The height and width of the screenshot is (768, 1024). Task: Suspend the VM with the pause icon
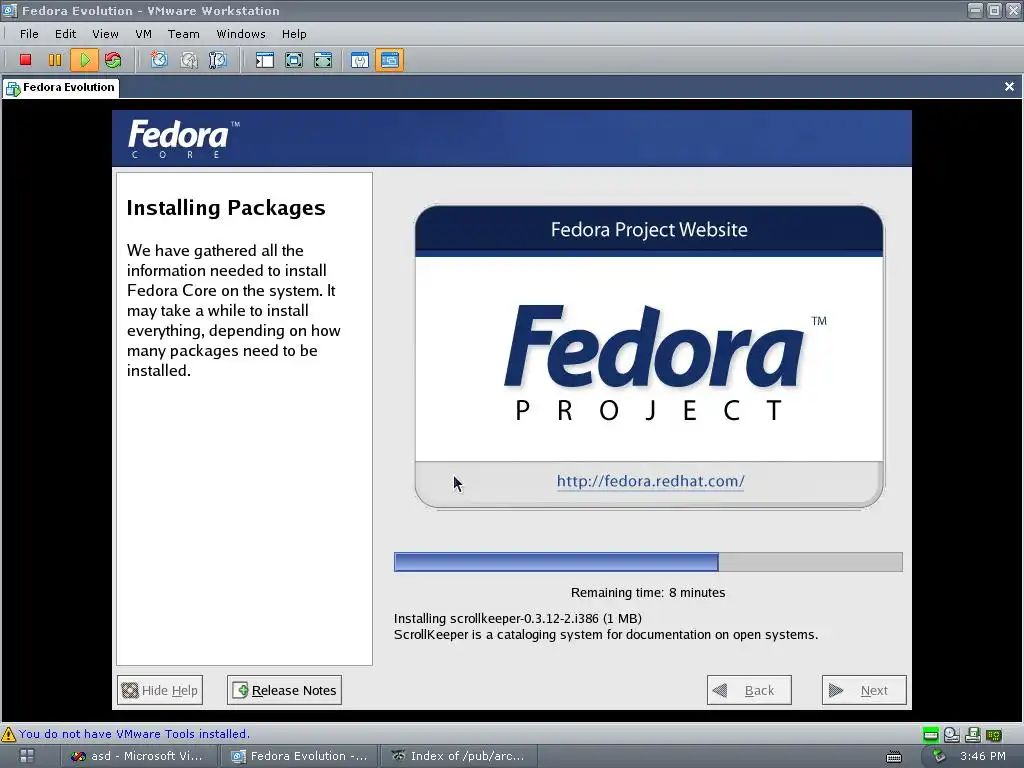(x=55, y=60)
